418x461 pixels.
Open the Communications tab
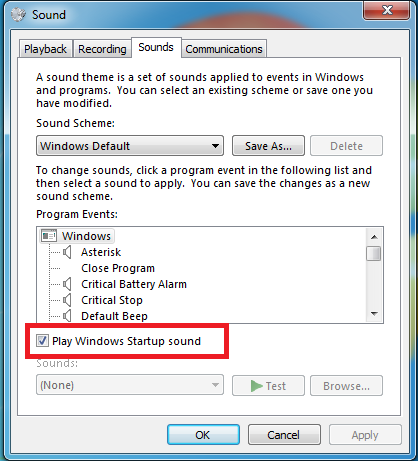click(x=224, y=49)
